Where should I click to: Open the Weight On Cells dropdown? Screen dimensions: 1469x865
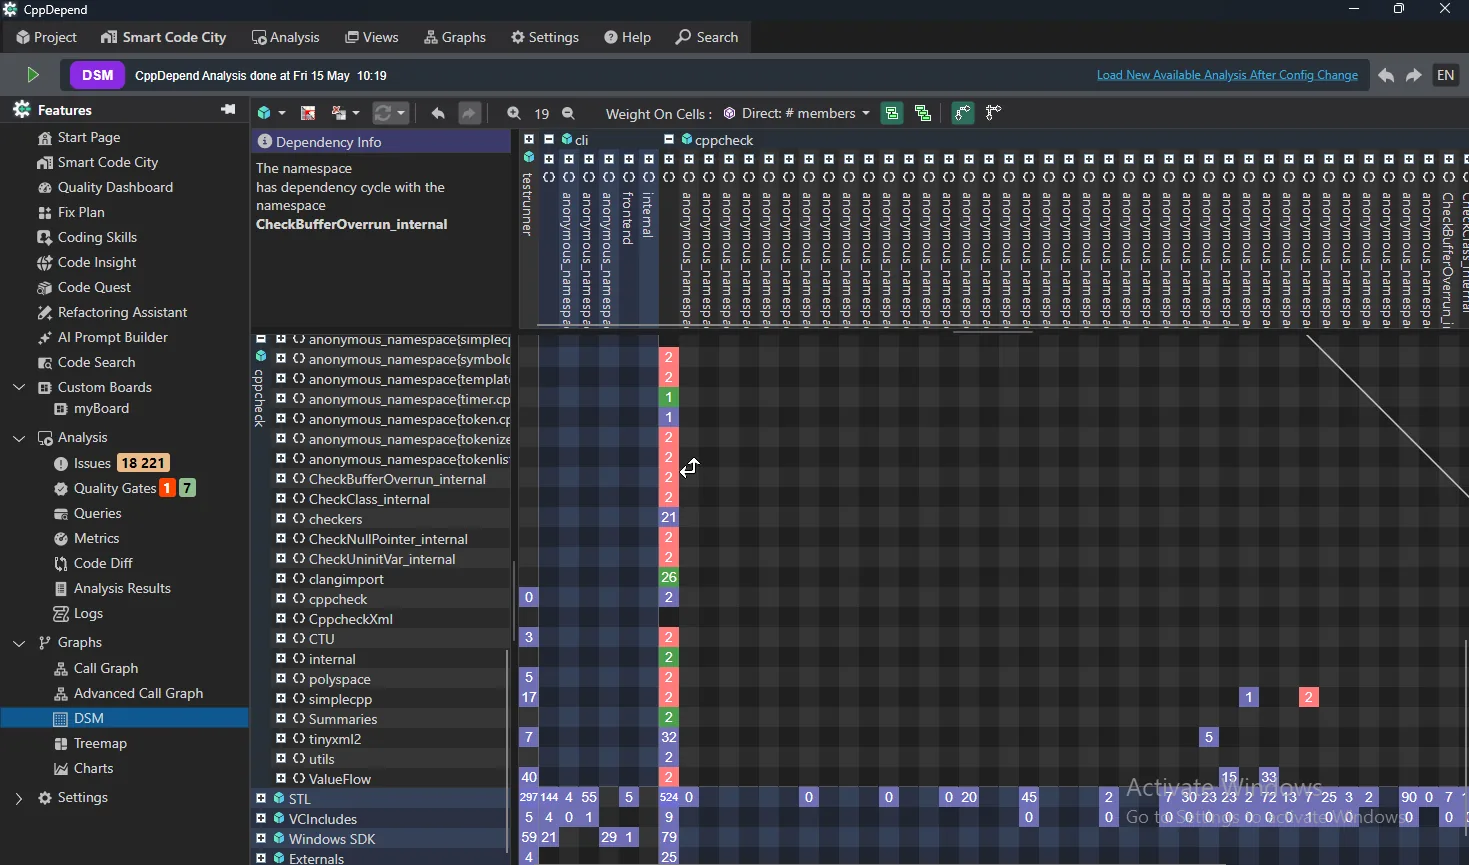point(797,113)
